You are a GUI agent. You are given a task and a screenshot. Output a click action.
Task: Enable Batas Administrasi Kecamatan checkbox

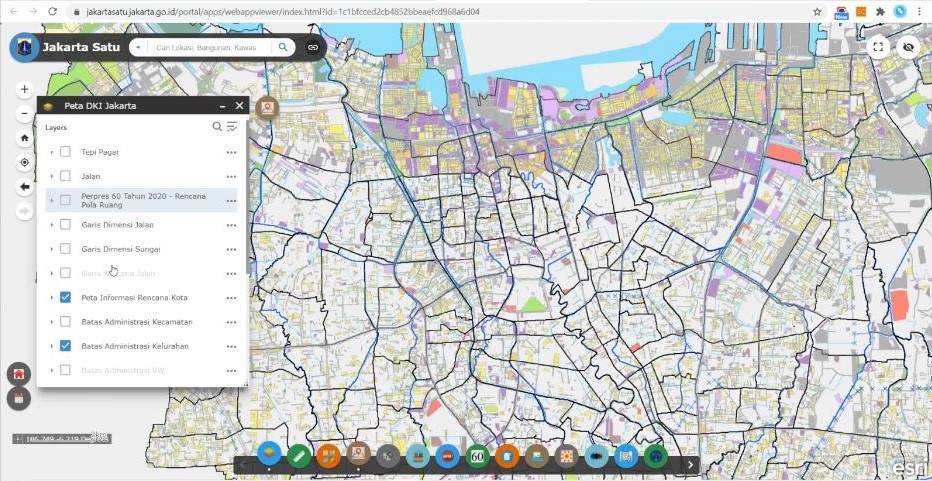65,322
